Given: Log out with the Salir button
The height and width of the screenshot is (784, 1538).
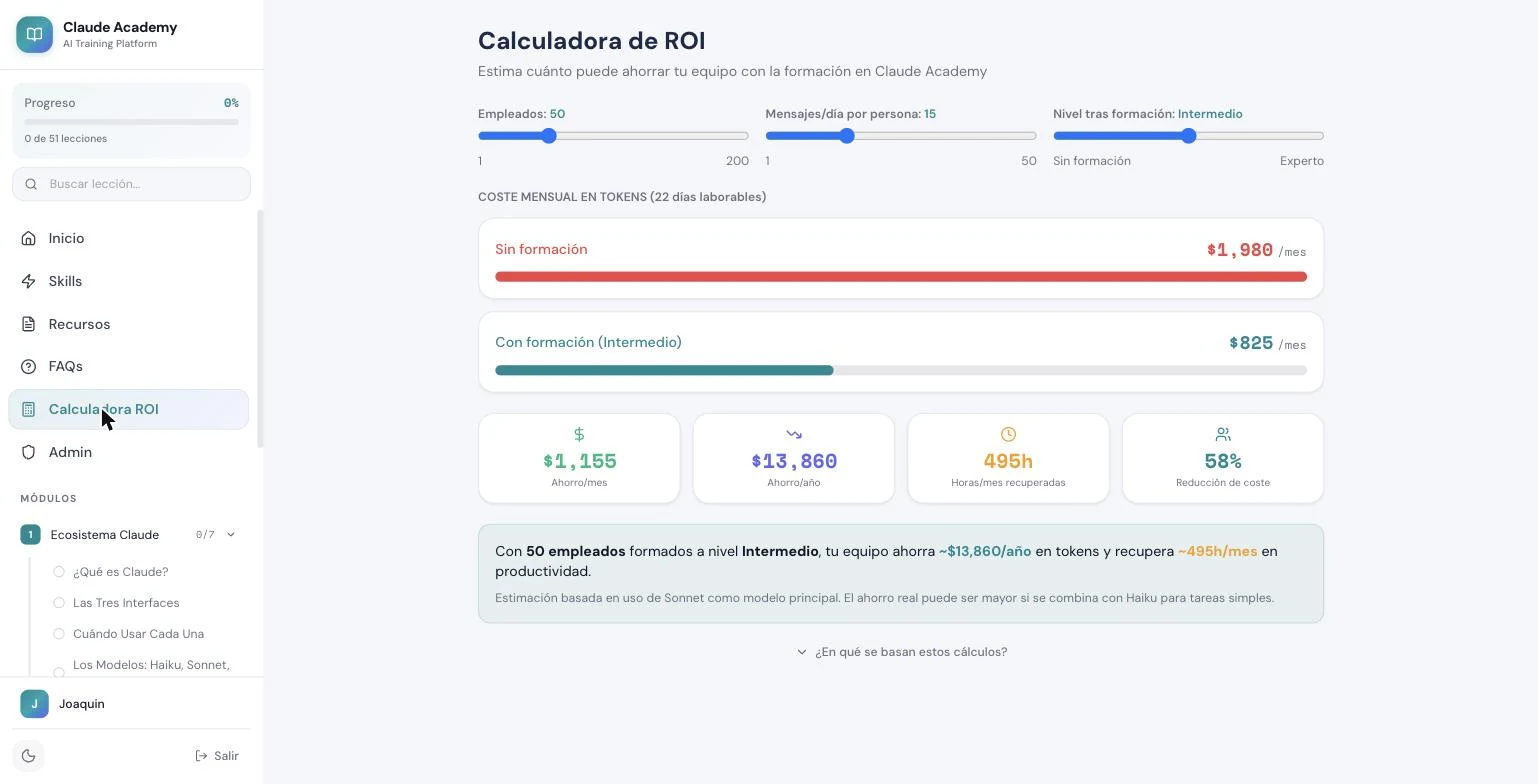Looking at the screenshot, I should pos(217,756).
